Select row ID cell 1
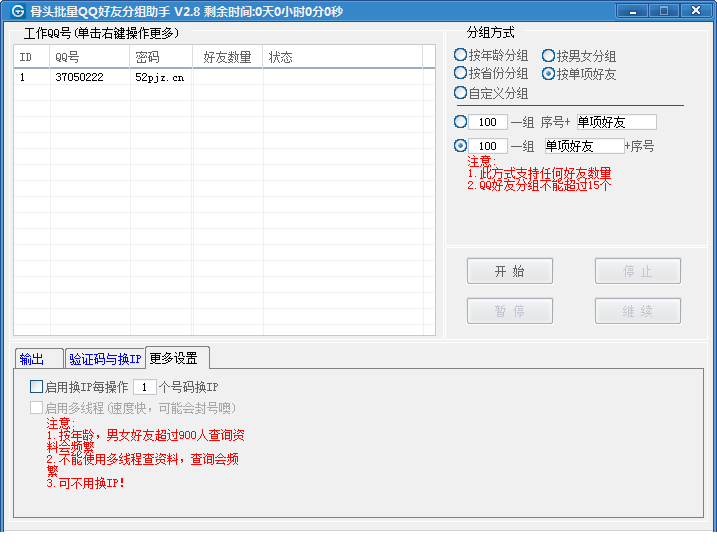This screenshot has width=717, height=555. click(32, 77)
